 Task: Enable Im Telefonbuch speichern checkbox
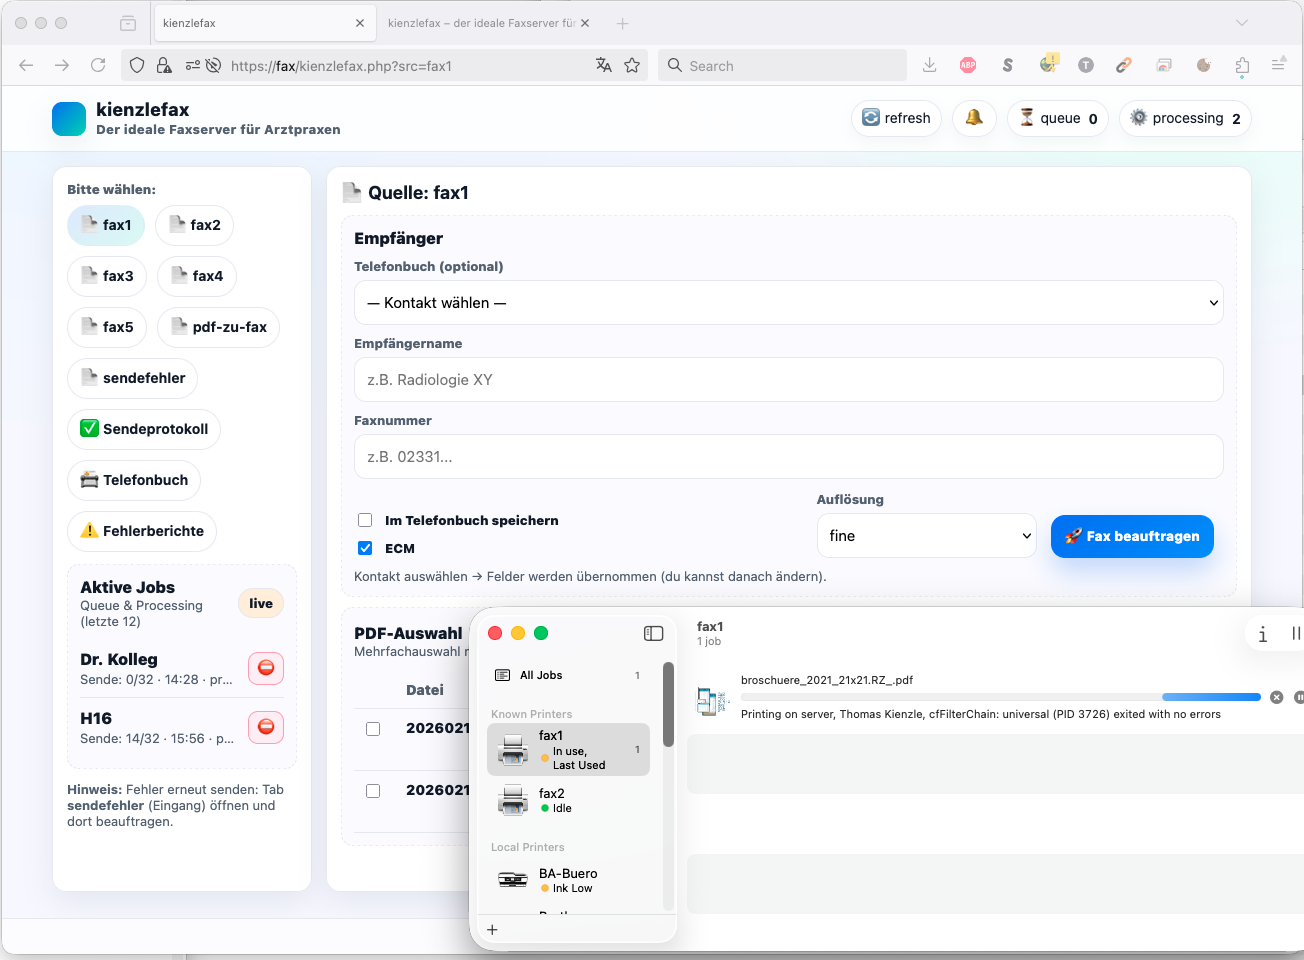click(x=365, y=520)
